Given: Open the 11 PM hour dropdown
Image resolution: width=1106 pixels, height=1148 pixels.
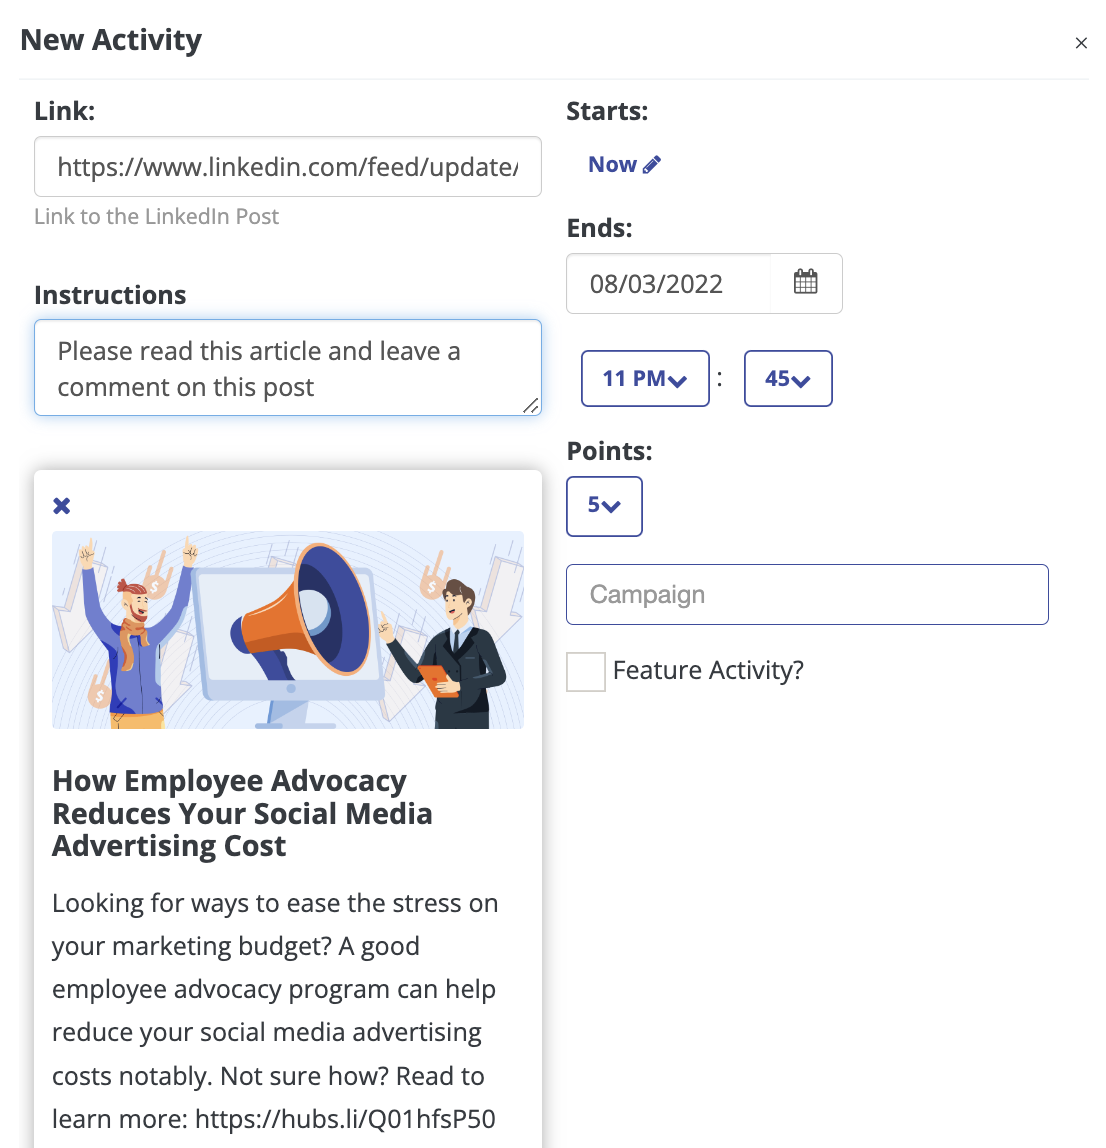Looking at the screenshot, I should tap(645, 379).
